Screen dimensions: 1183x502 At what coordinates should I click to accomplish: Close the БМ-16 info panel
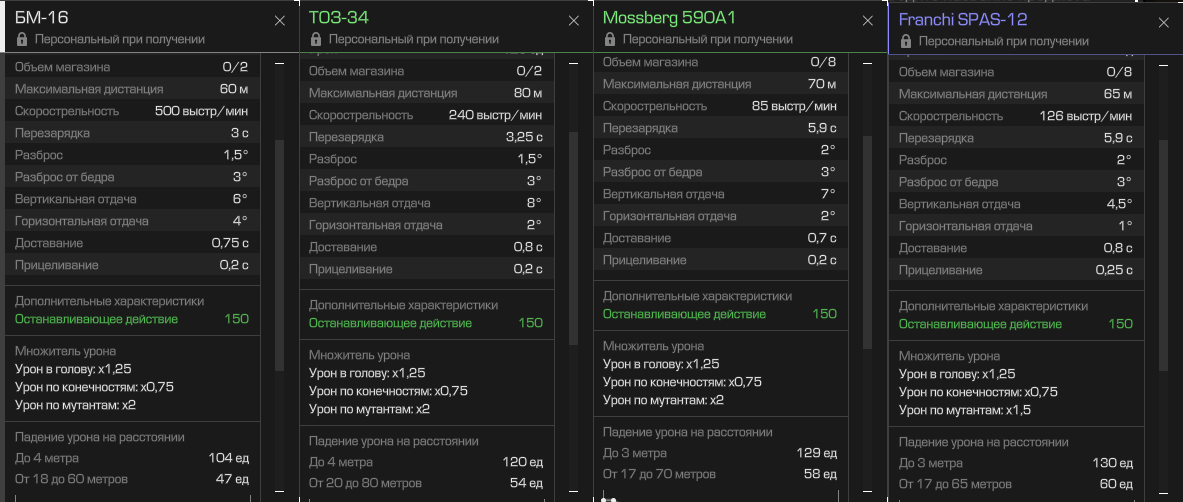[x=279, y=21]
